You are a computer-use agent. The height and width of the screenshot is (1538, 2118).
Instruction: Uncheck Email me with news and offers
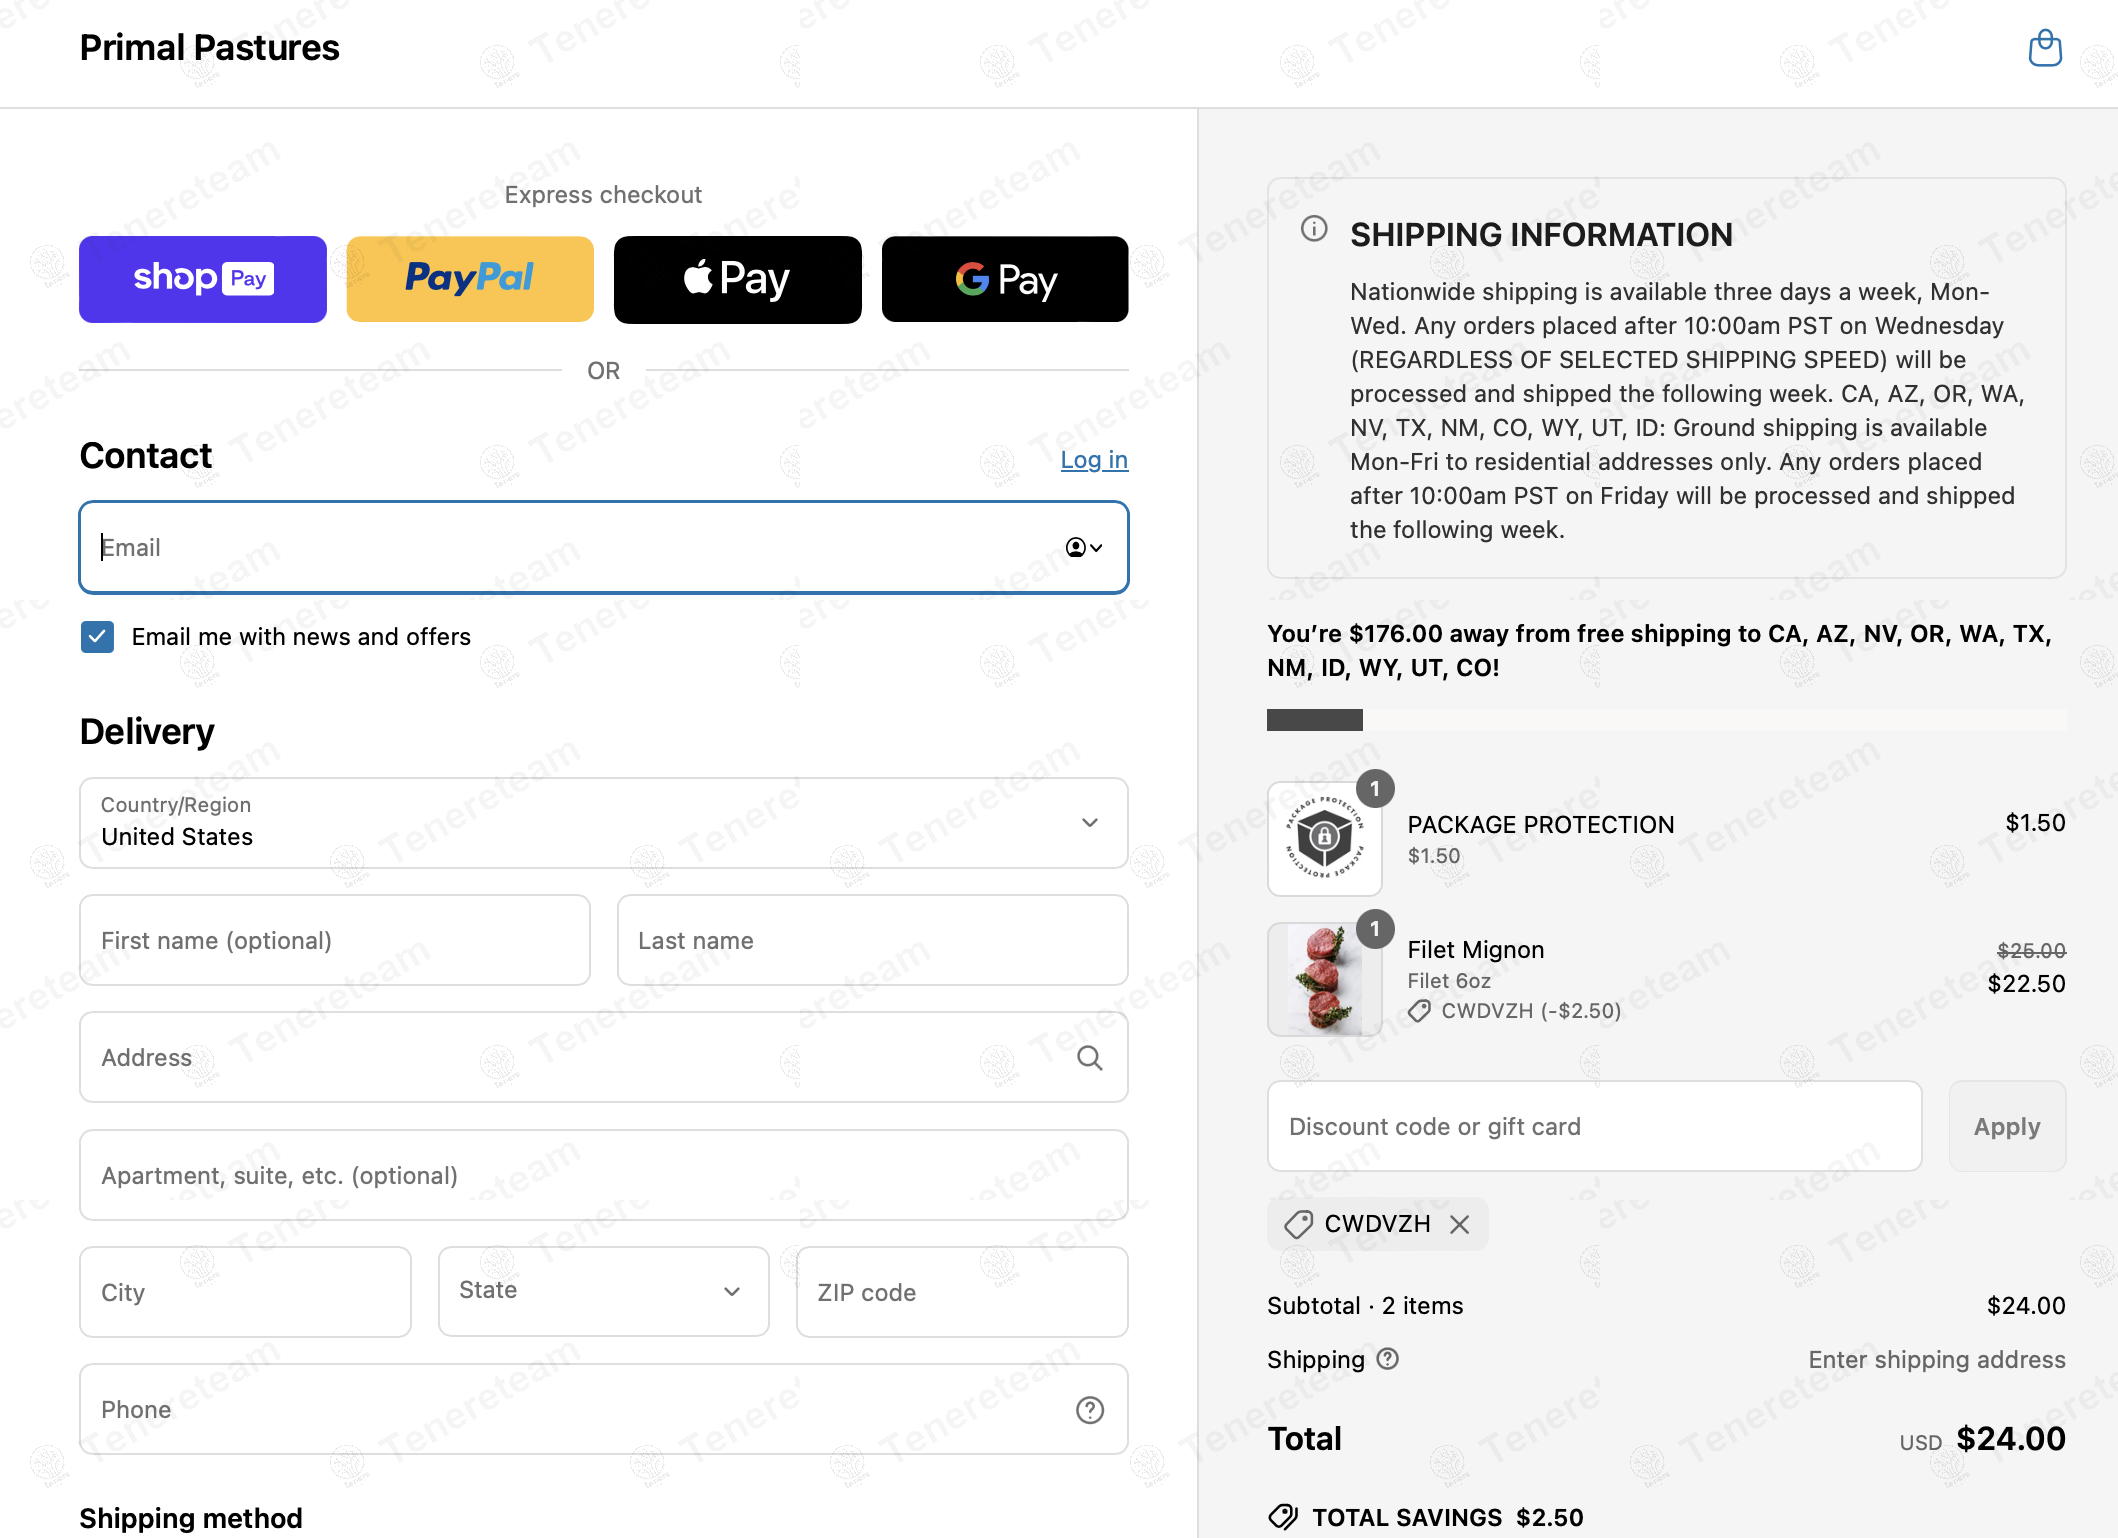[x=98, y=637]
